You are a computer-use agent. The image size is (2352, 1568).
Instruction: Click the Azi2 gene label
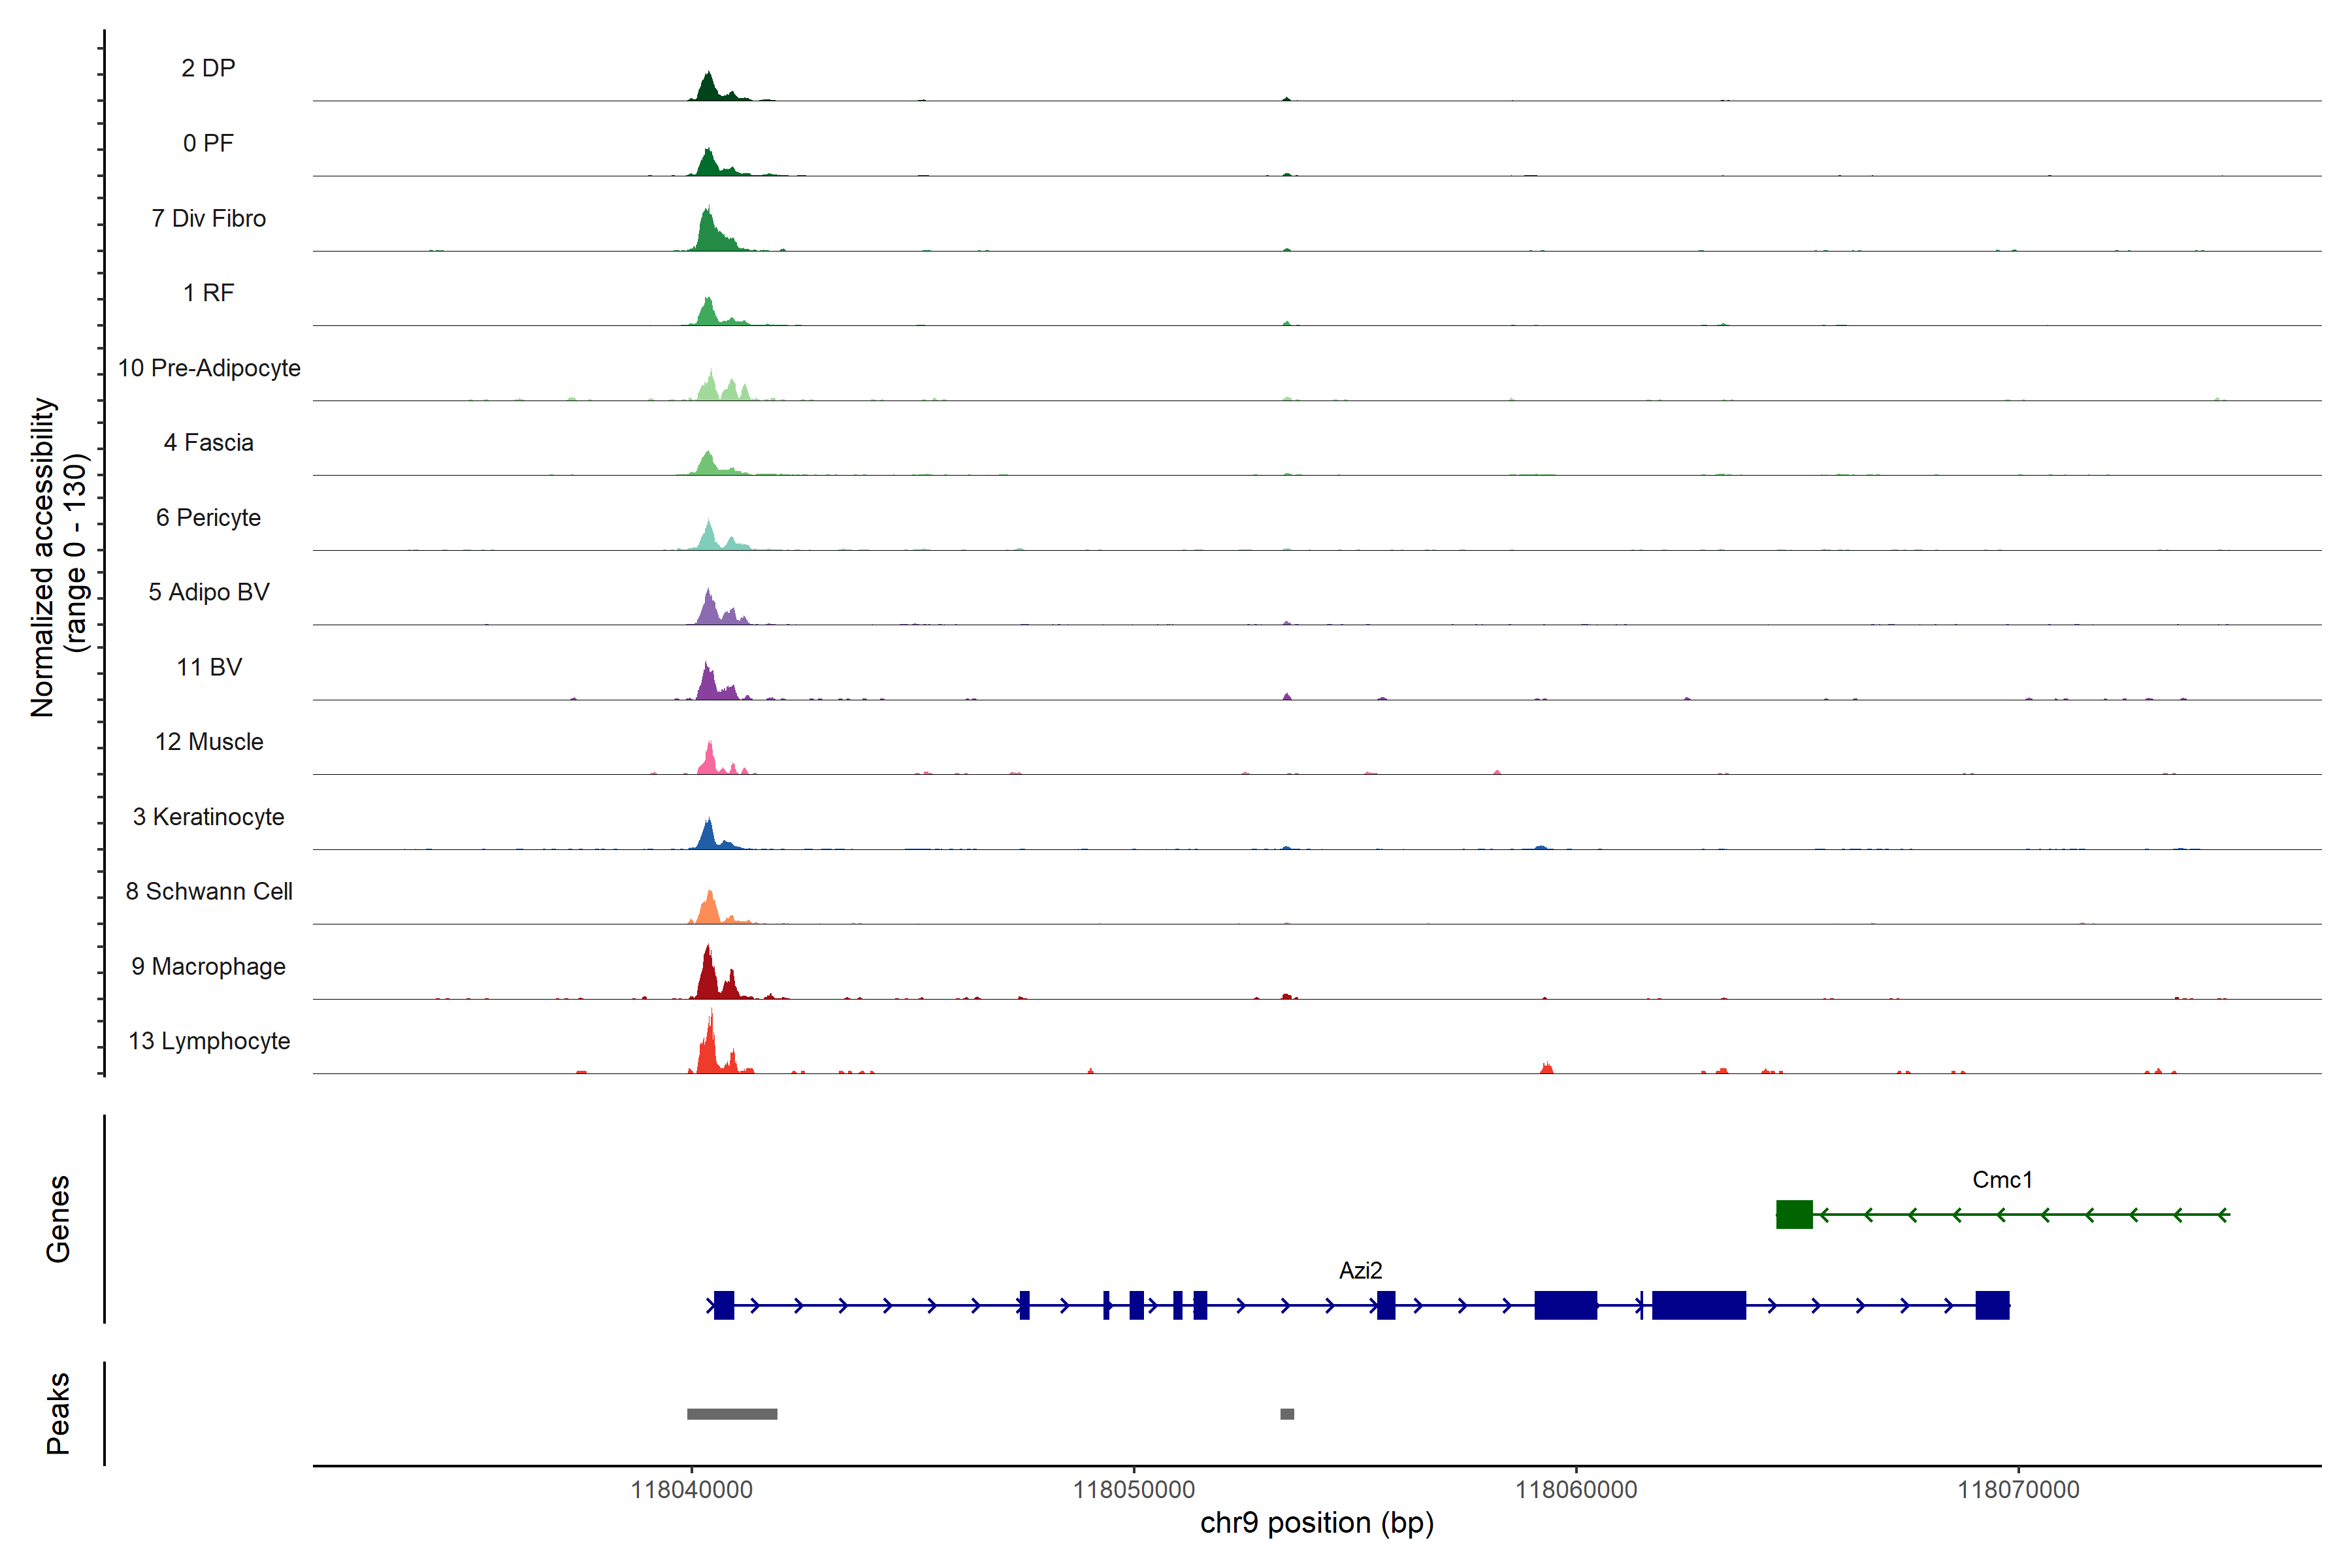[x=1360, y=1271]
